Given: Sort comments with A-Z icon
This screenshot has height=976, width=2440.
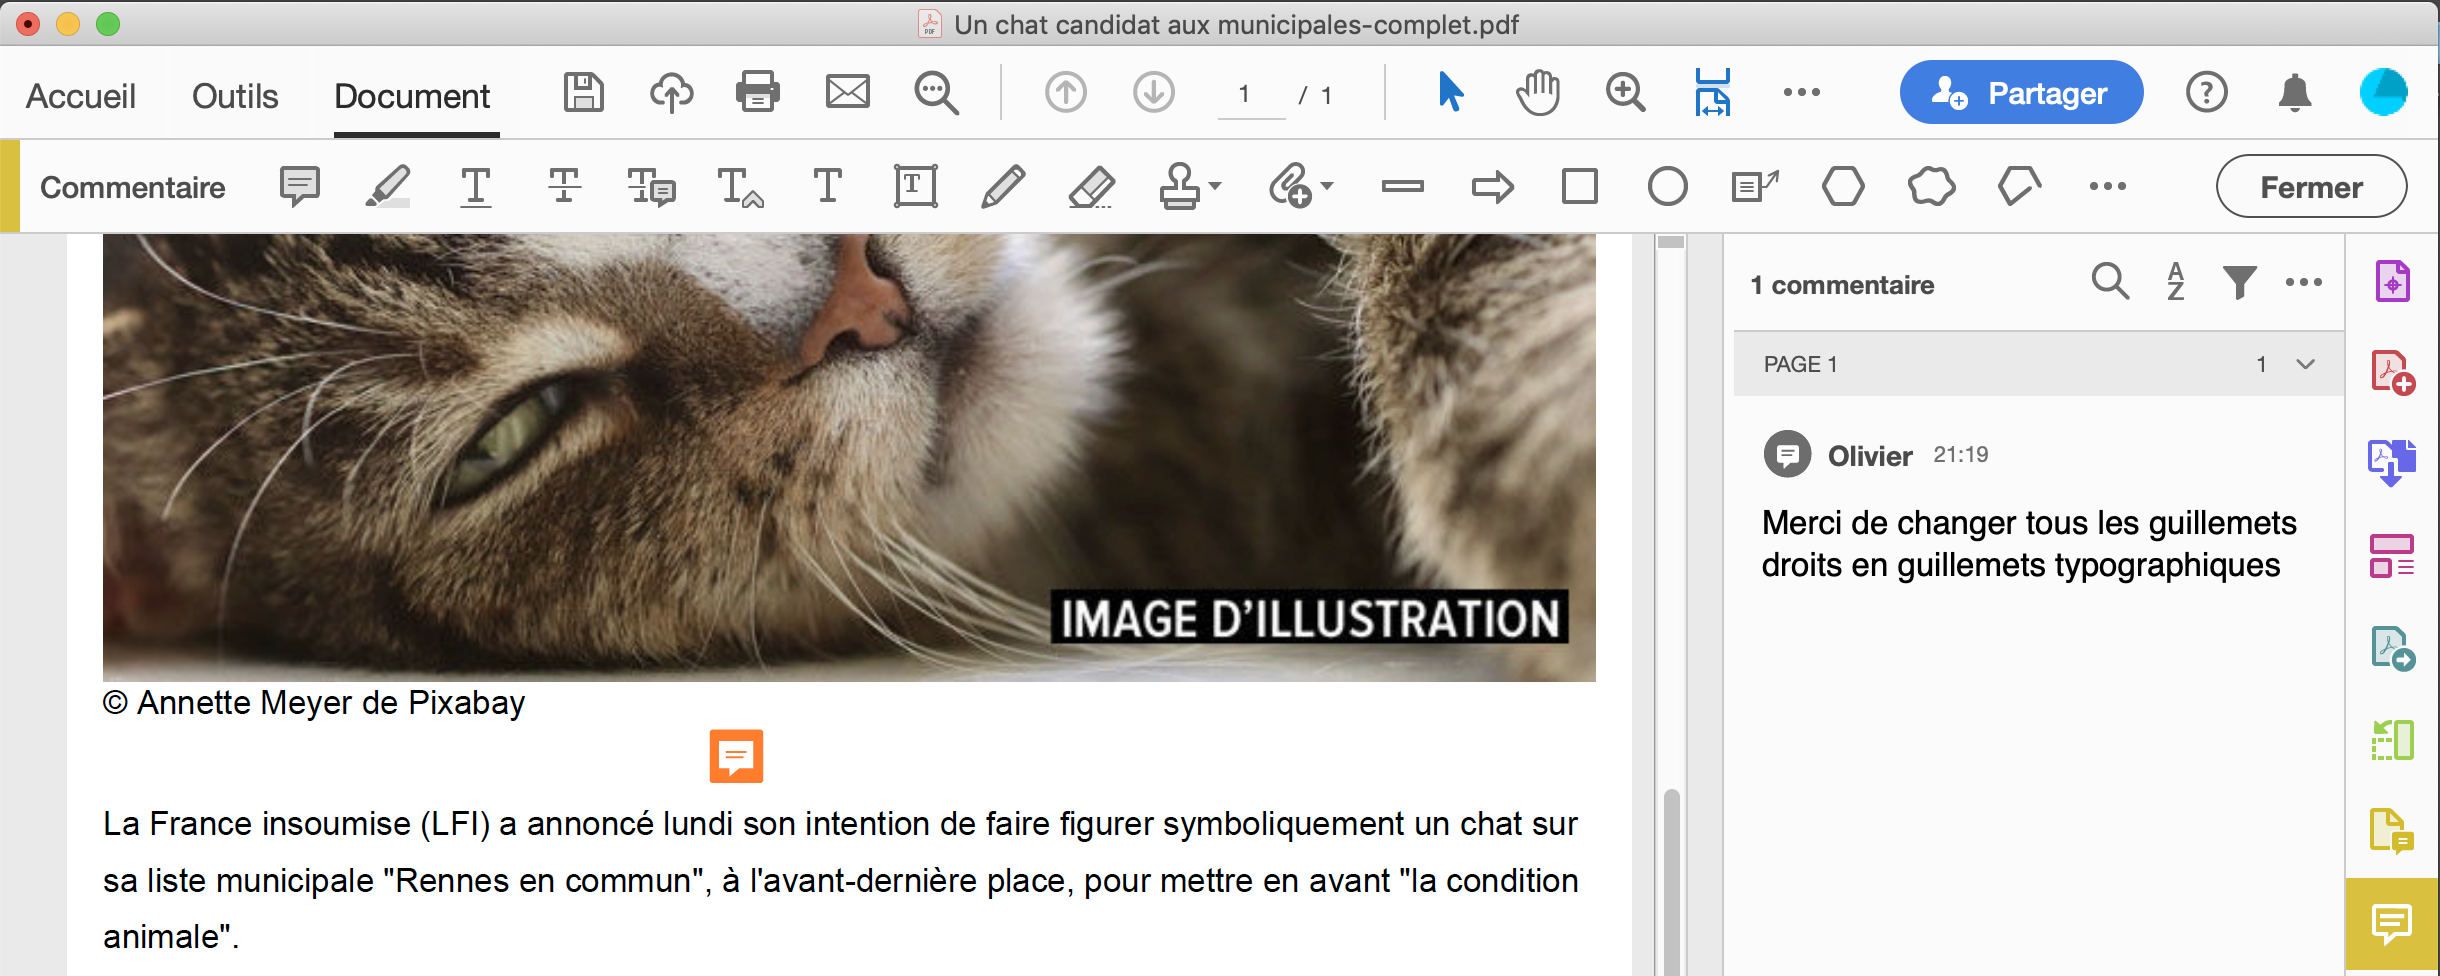Looking at the screenshot, I should click(2175, 283).
